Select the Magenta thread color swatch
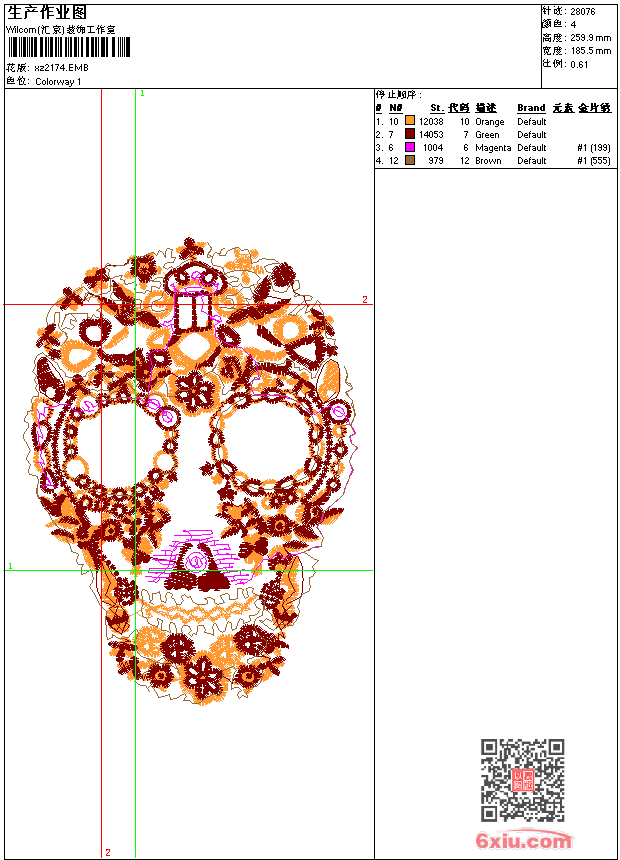 (410, 148)
